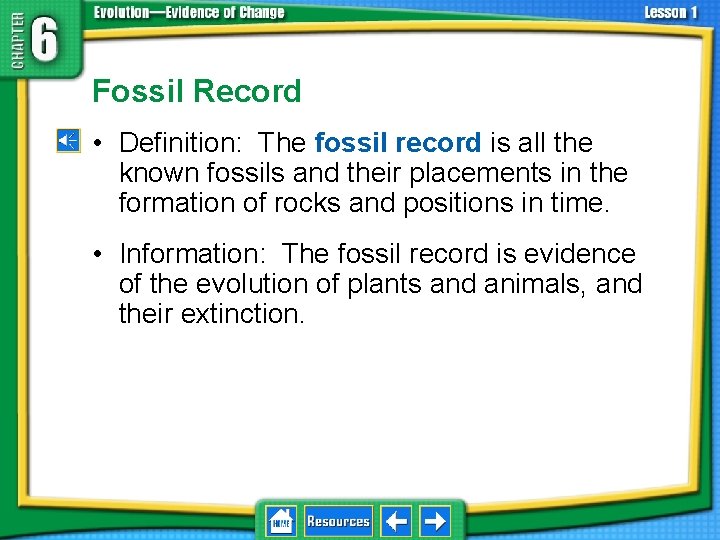Image resolution: width=720 pixels, height=540 pixels.
Task: Click the word 'evidence' in second bullet
Action: coord(579,253)
